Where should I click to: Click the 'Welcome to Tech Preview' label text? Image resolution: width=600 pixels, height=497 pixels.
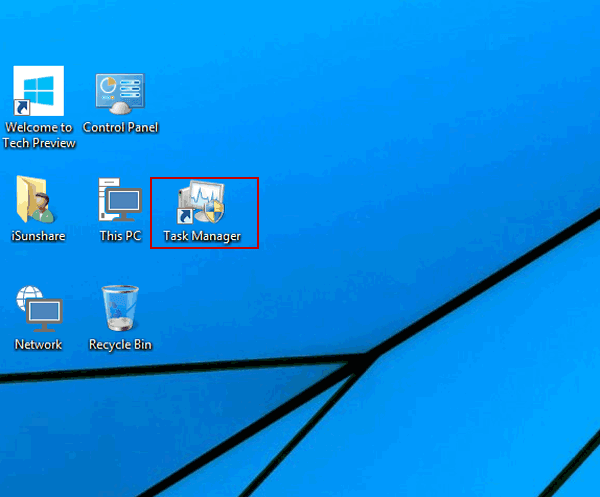coord(39,135)
